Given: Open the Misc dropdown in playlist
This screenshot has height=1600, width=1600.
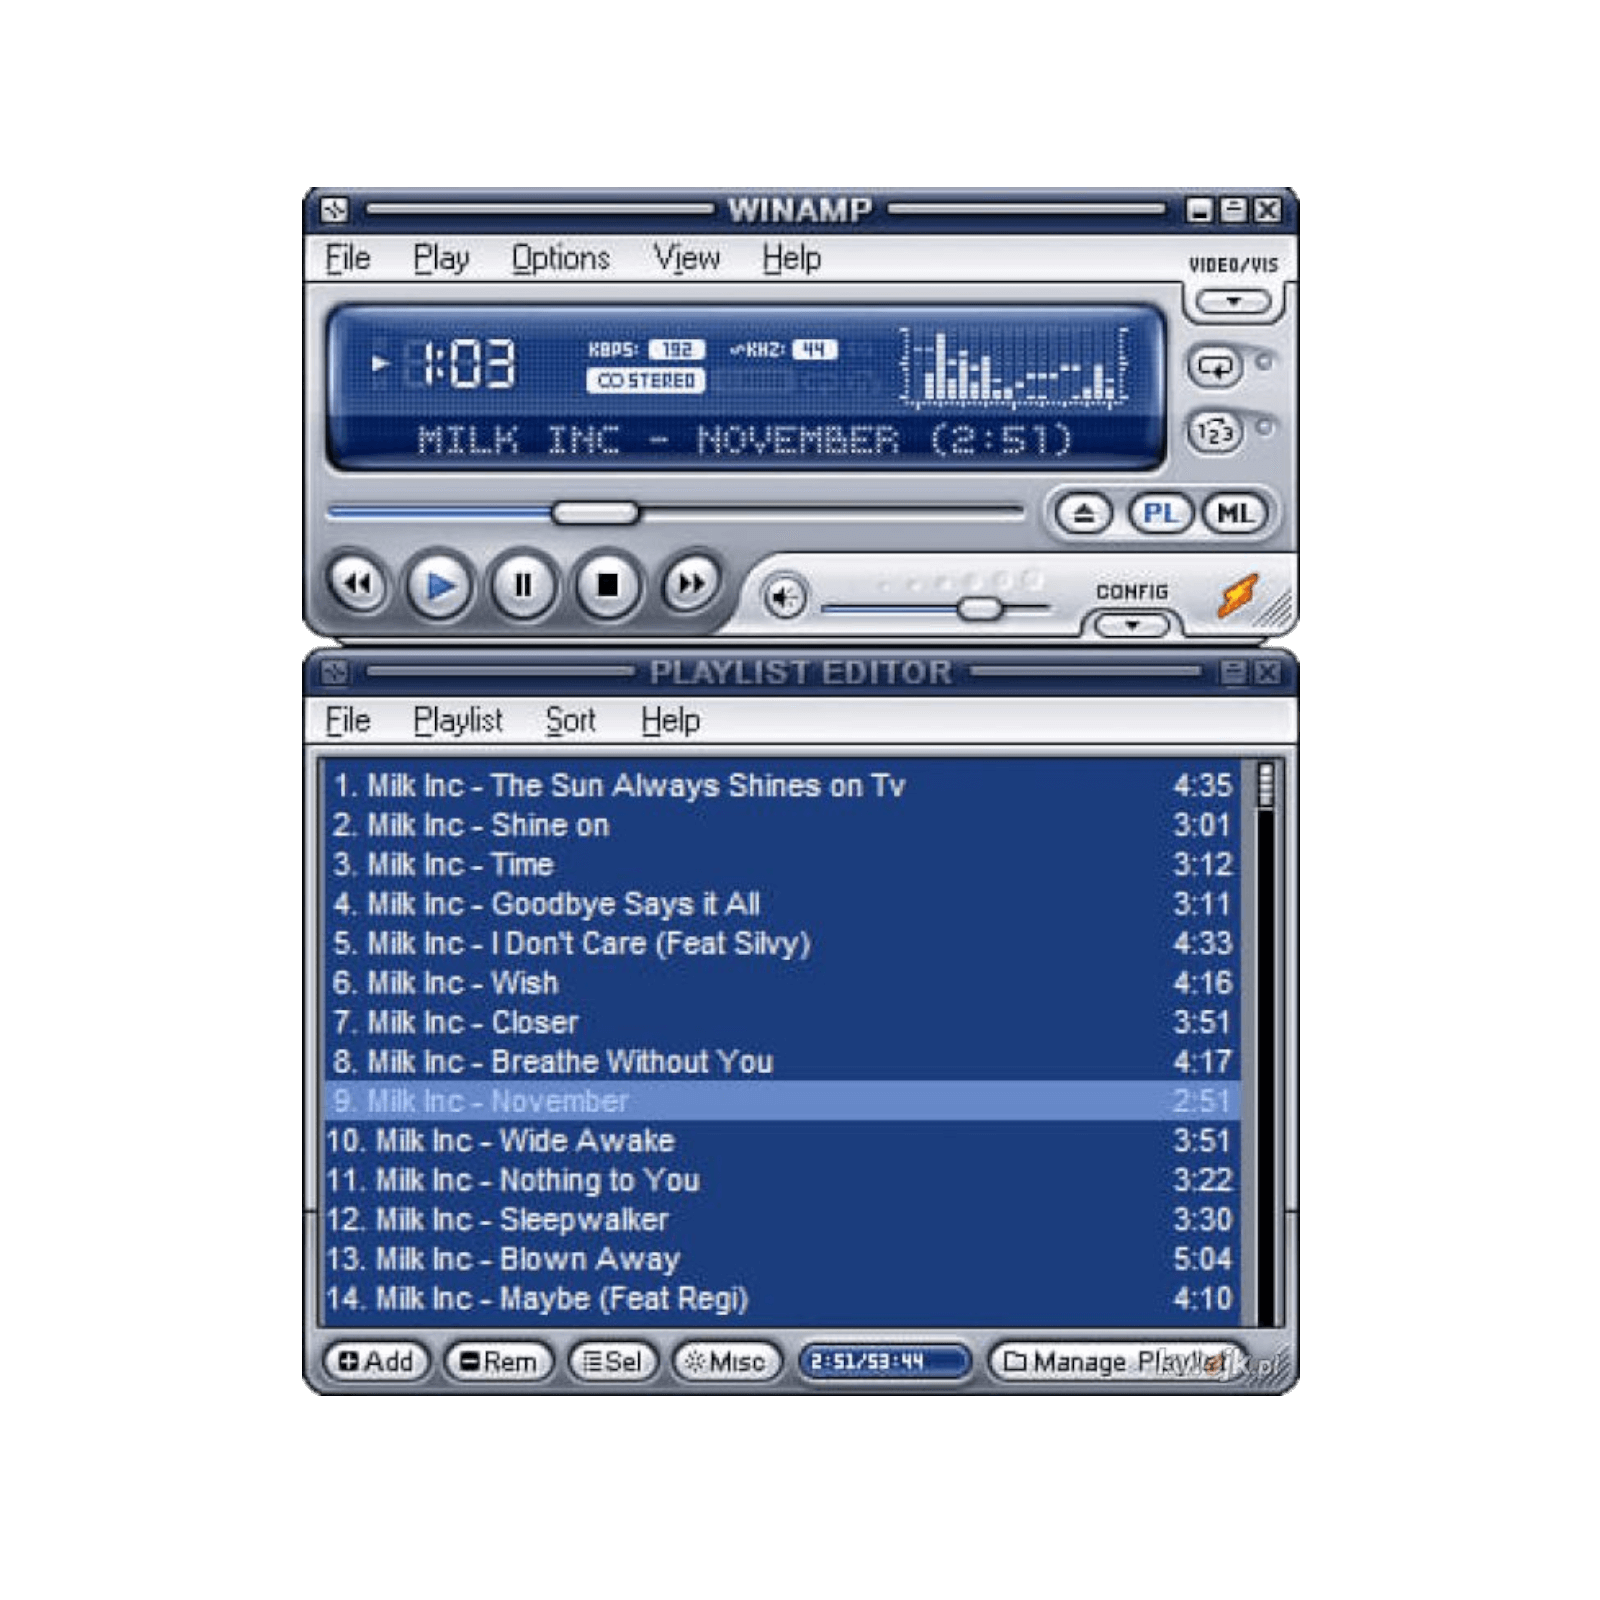Looking at the screenshot, I should click(x=726, y=1361).
